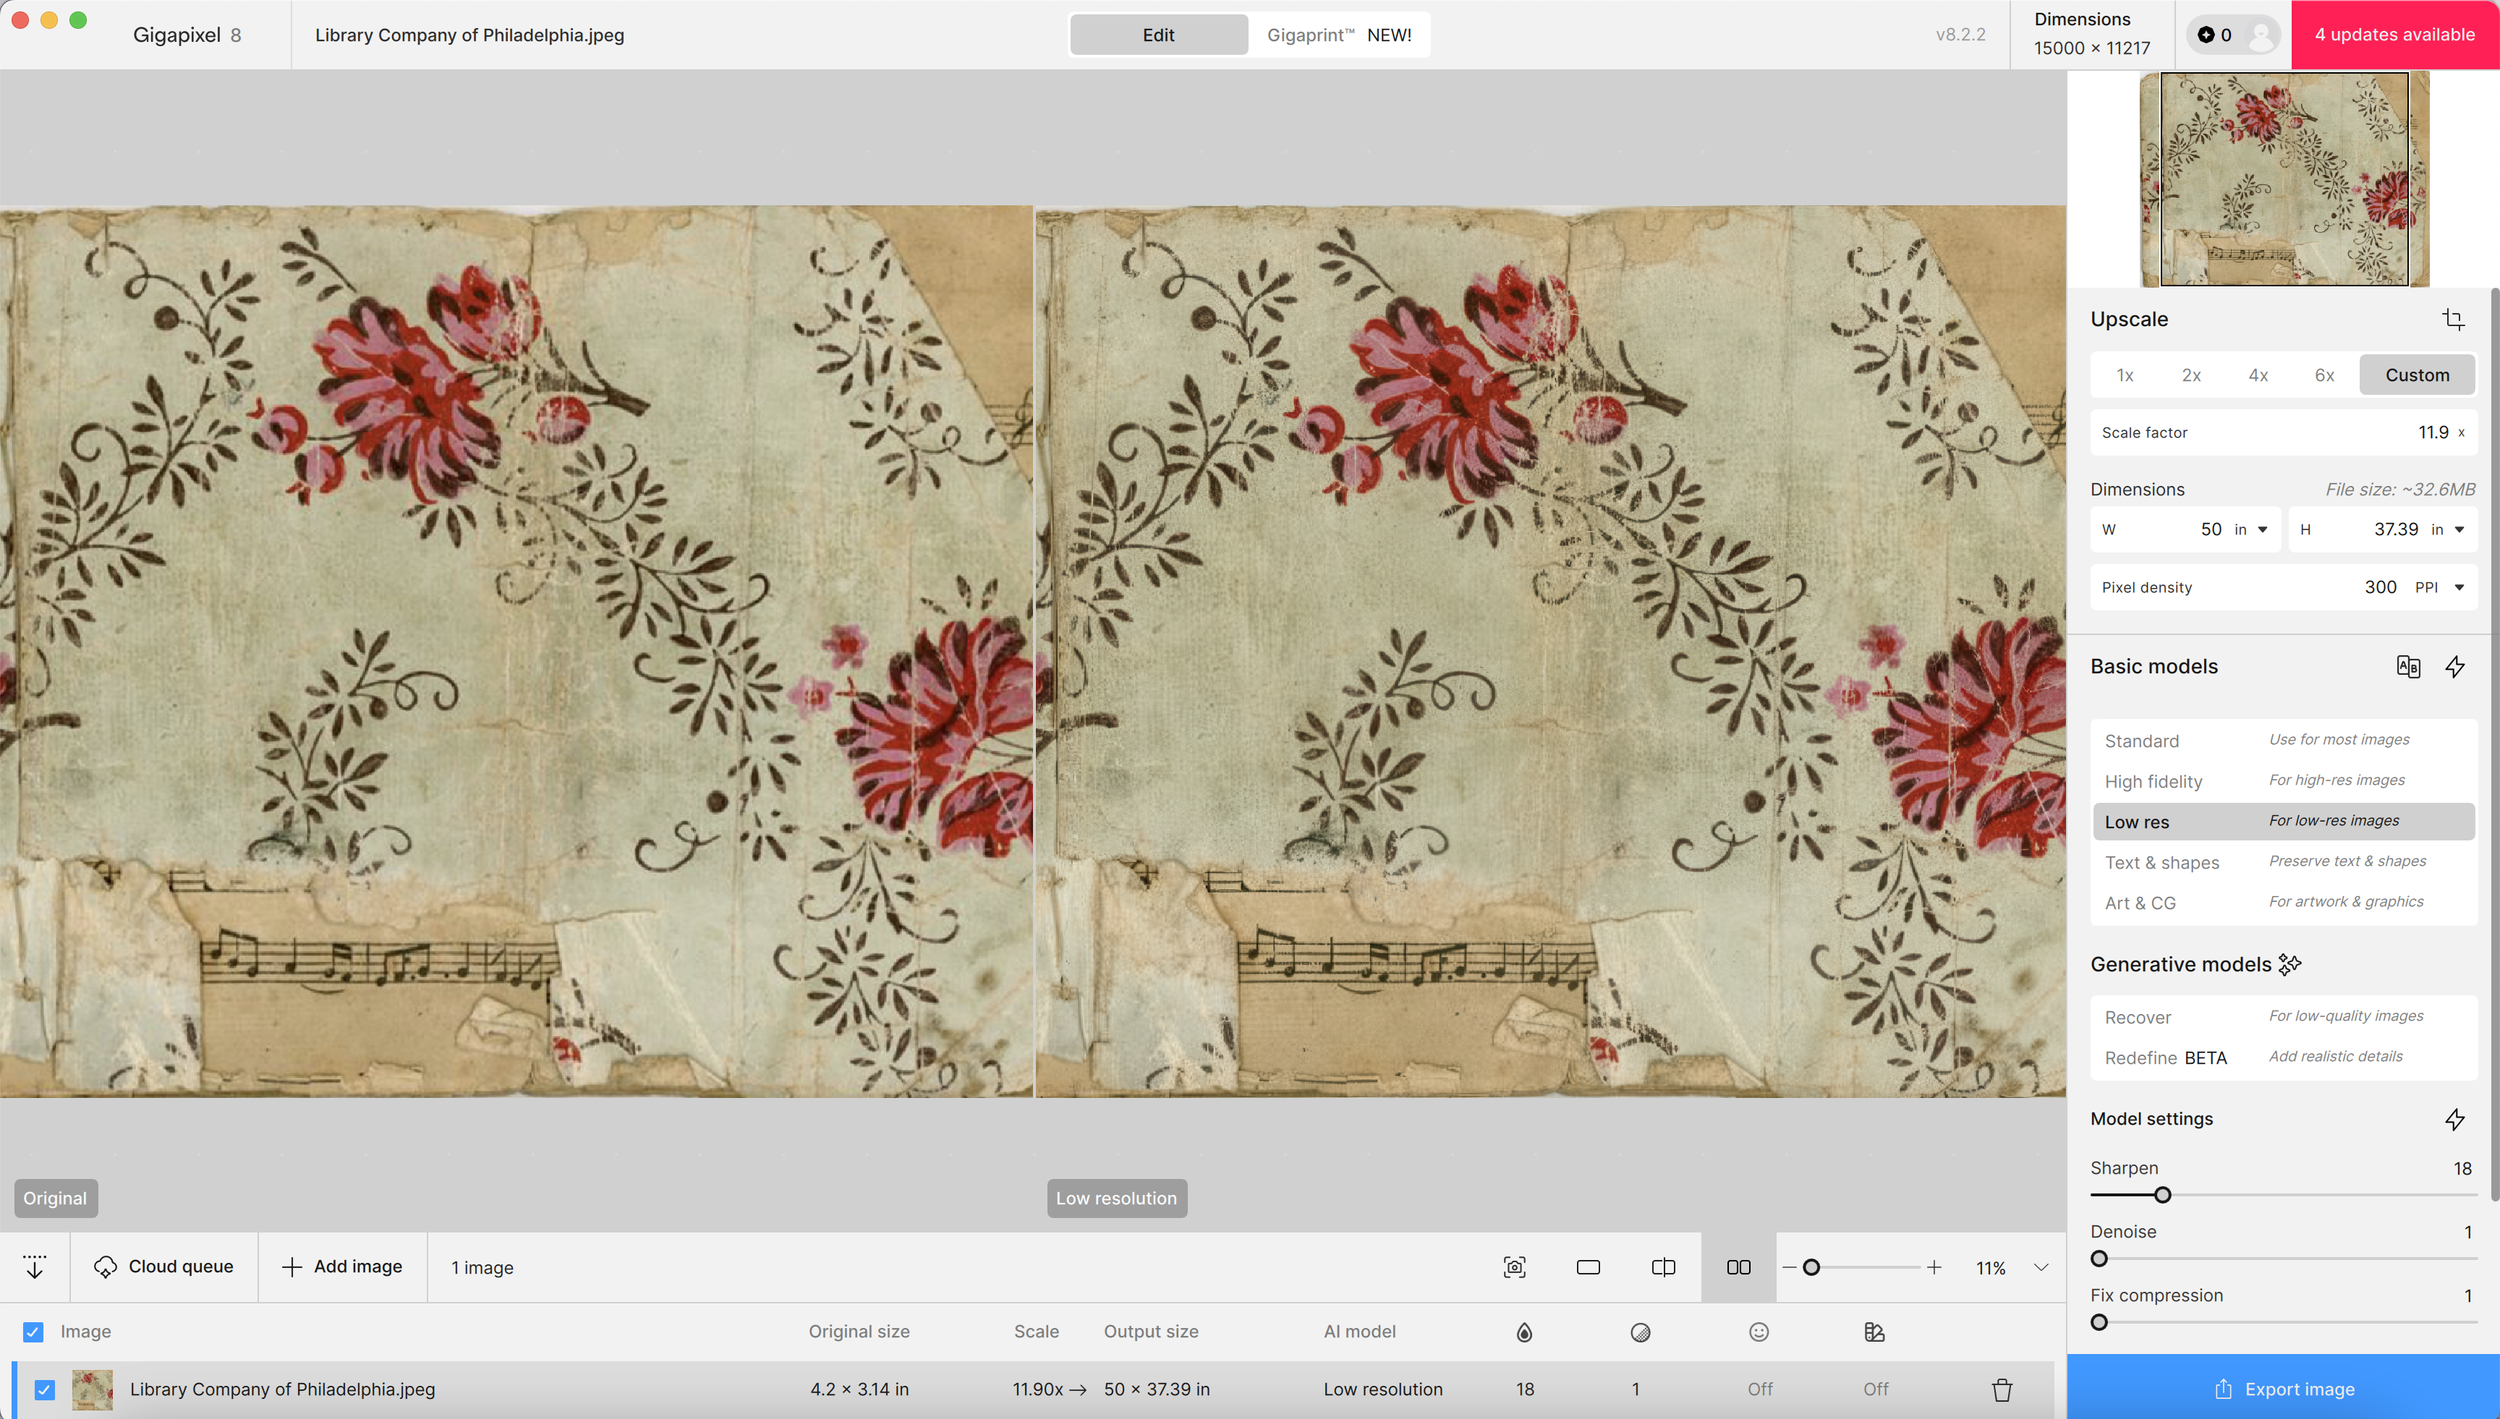Click the sharpen droplet column icon
This screenshot has height=1419, width=2500.
tap(1524, 1332)
